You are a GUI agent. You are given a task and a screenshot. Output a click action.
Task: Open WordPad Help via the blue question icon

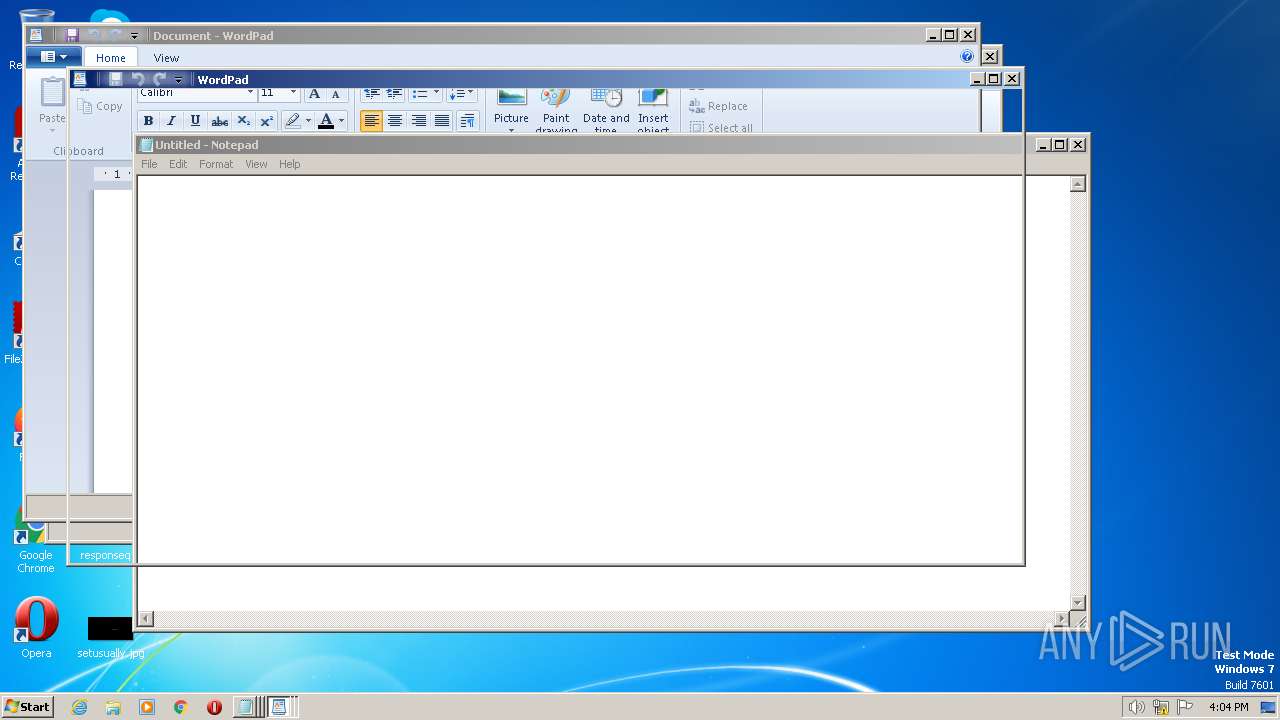coord(967,57)
